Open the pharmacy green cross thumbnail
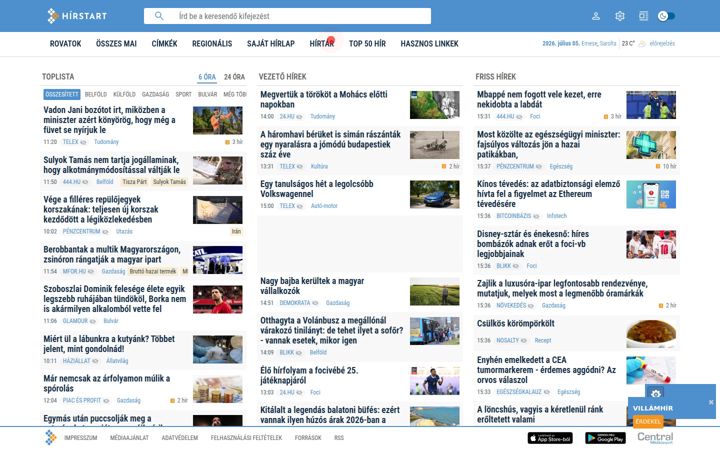The height and width of the screenshot is (450, 720). (x=651, y=145)
